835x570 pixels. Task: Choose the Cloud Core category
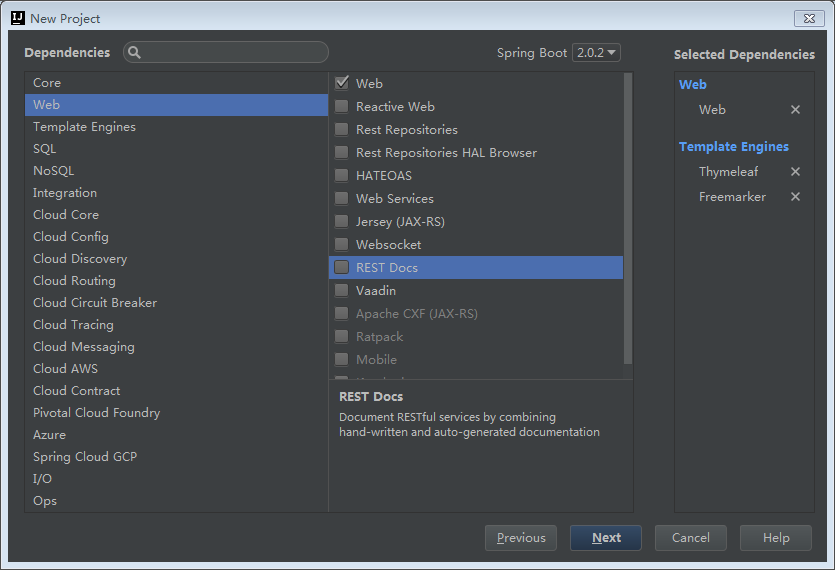click(176, 215)
